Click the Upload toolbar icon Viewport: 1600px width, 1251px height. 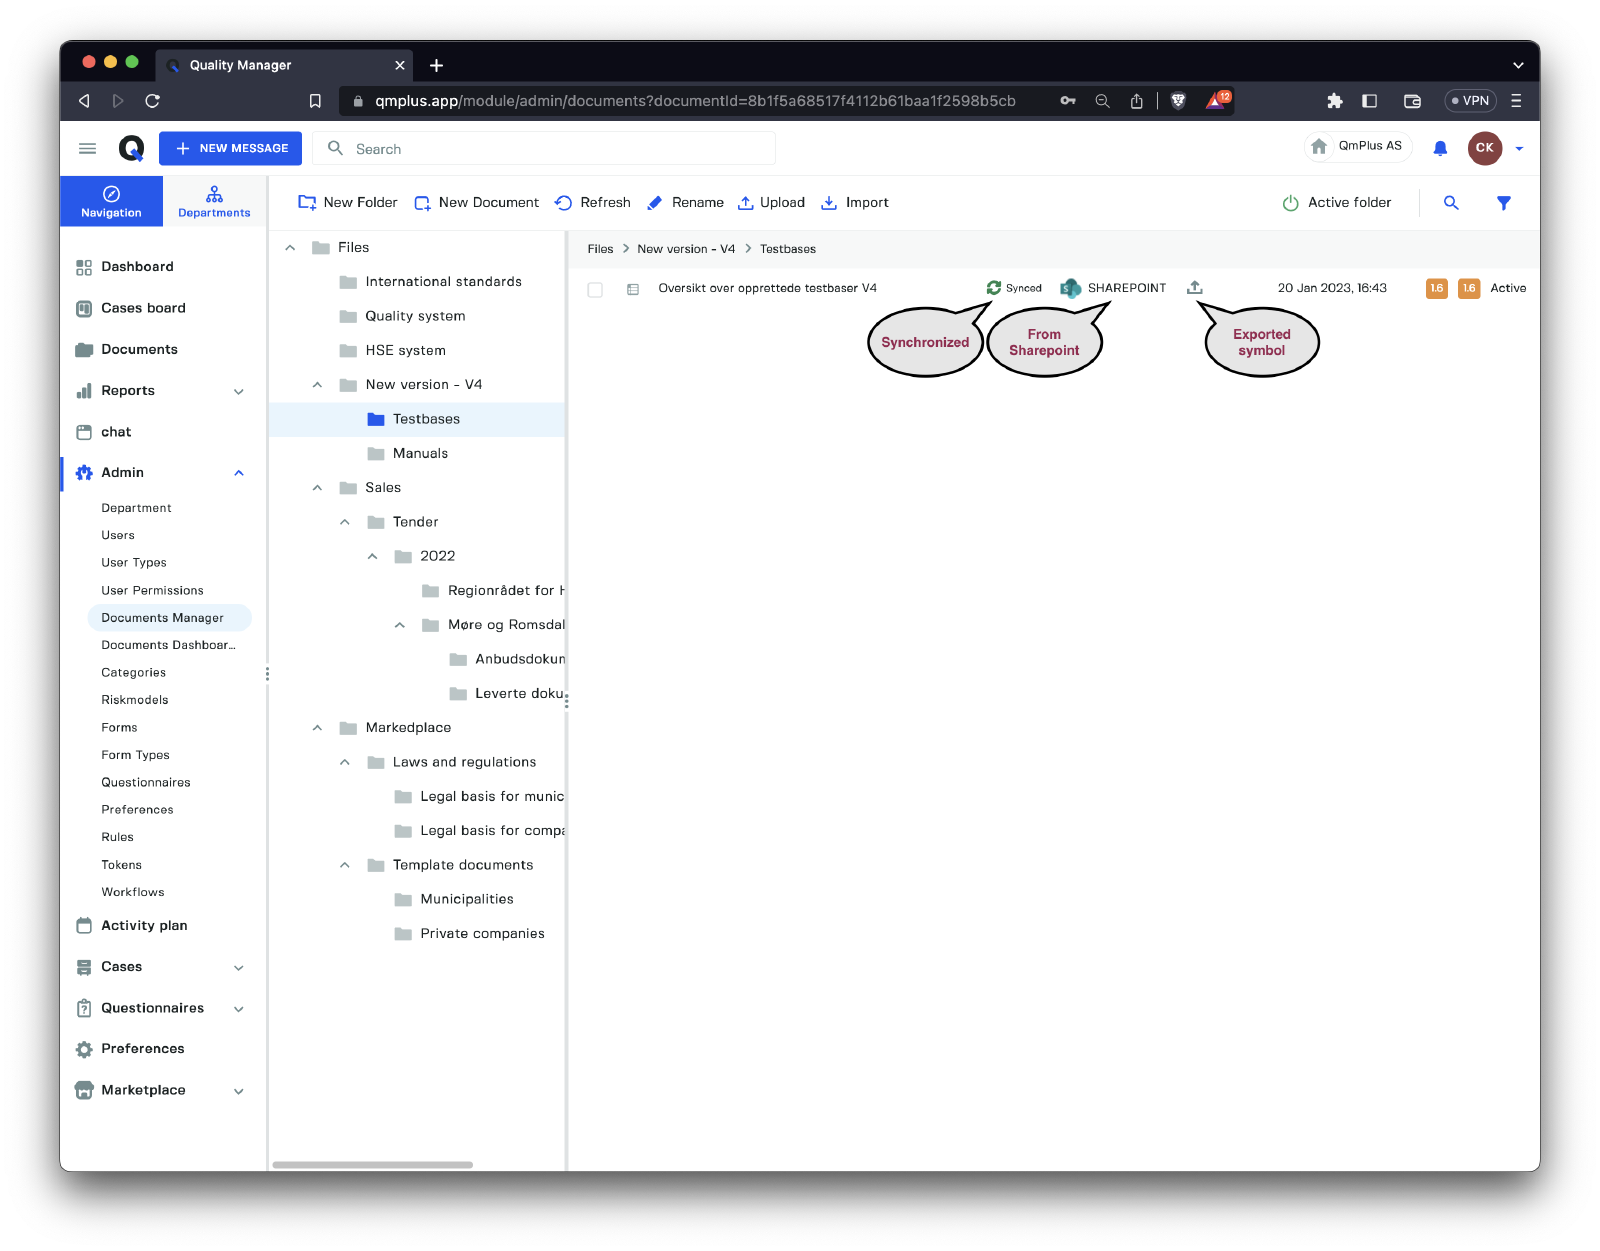pos(746,203)
